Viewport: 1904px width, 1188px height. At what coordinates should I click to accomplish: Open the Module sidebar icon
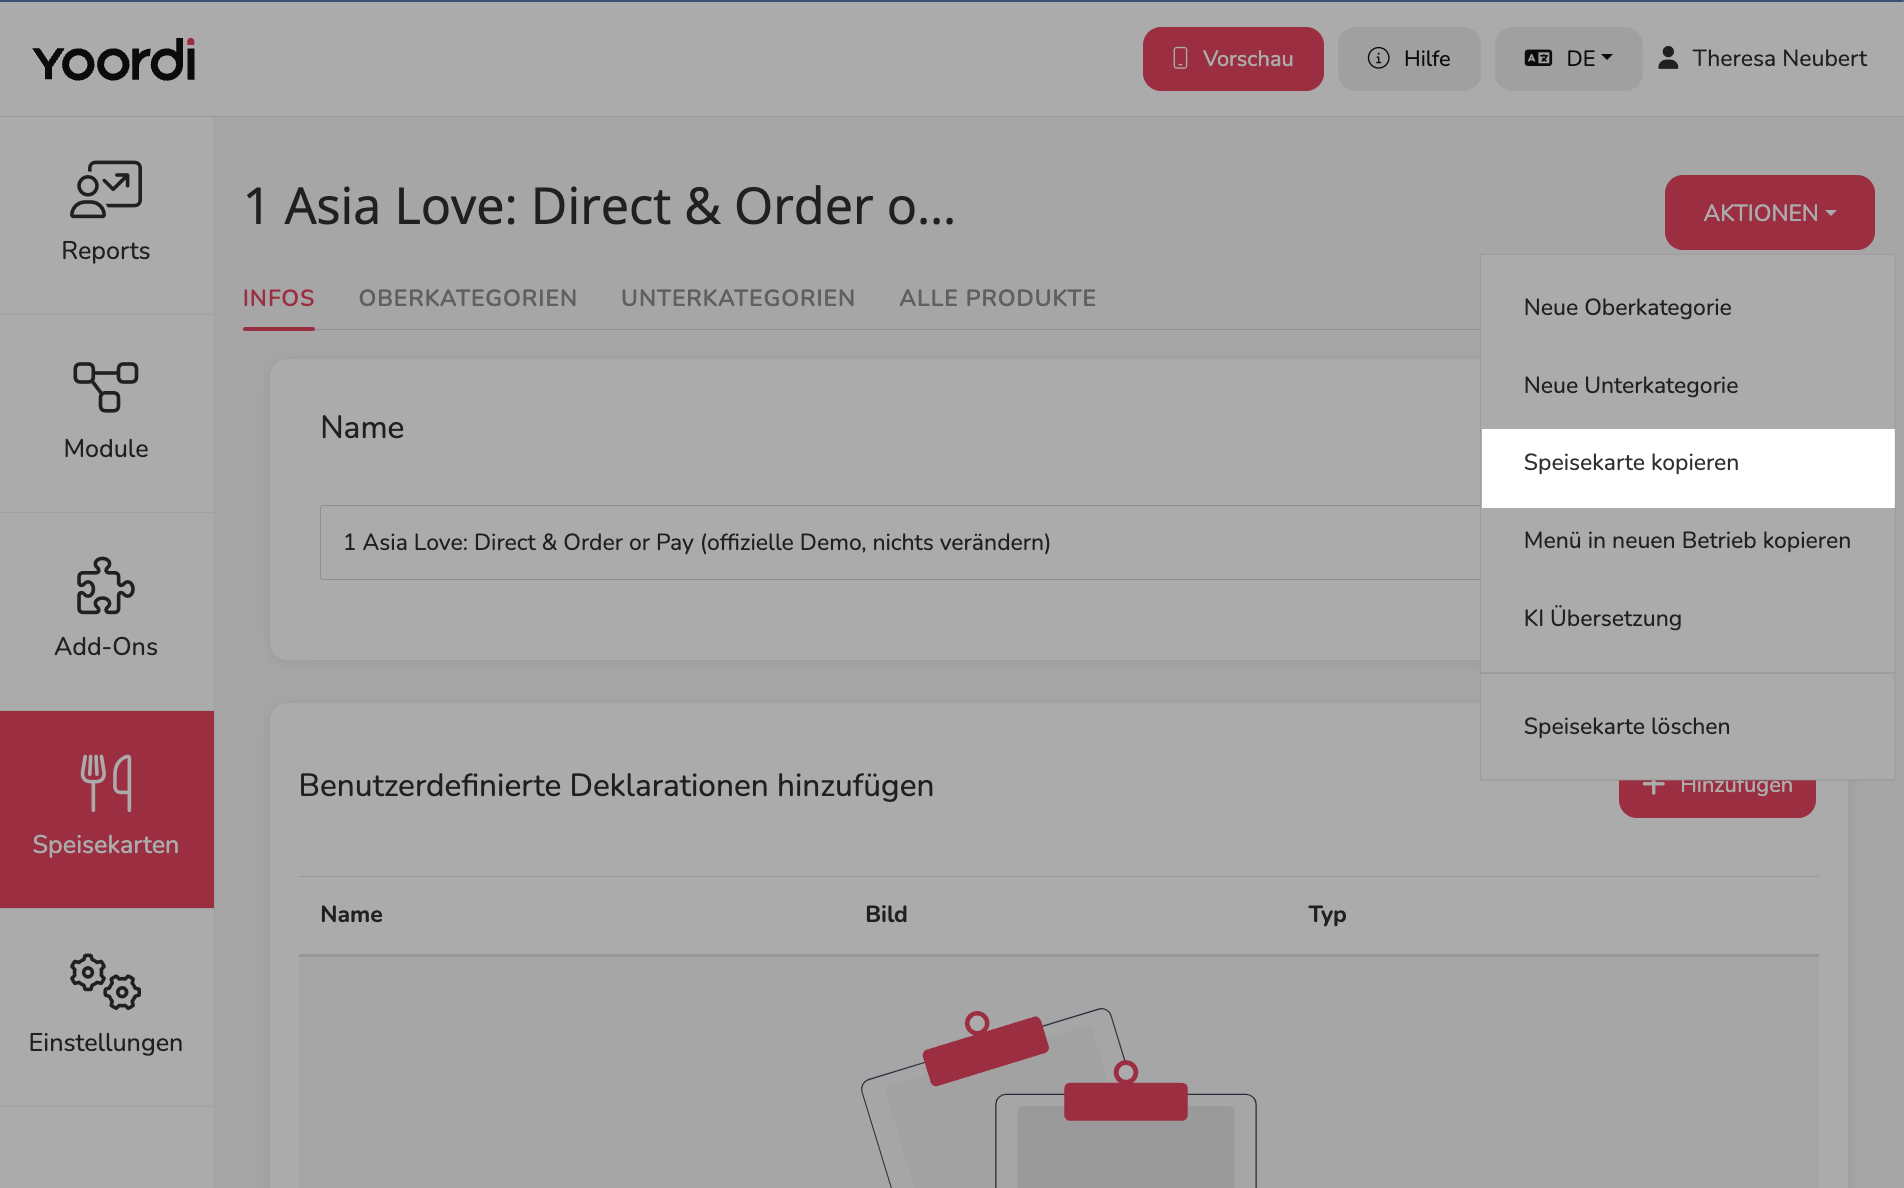[106, 387]
